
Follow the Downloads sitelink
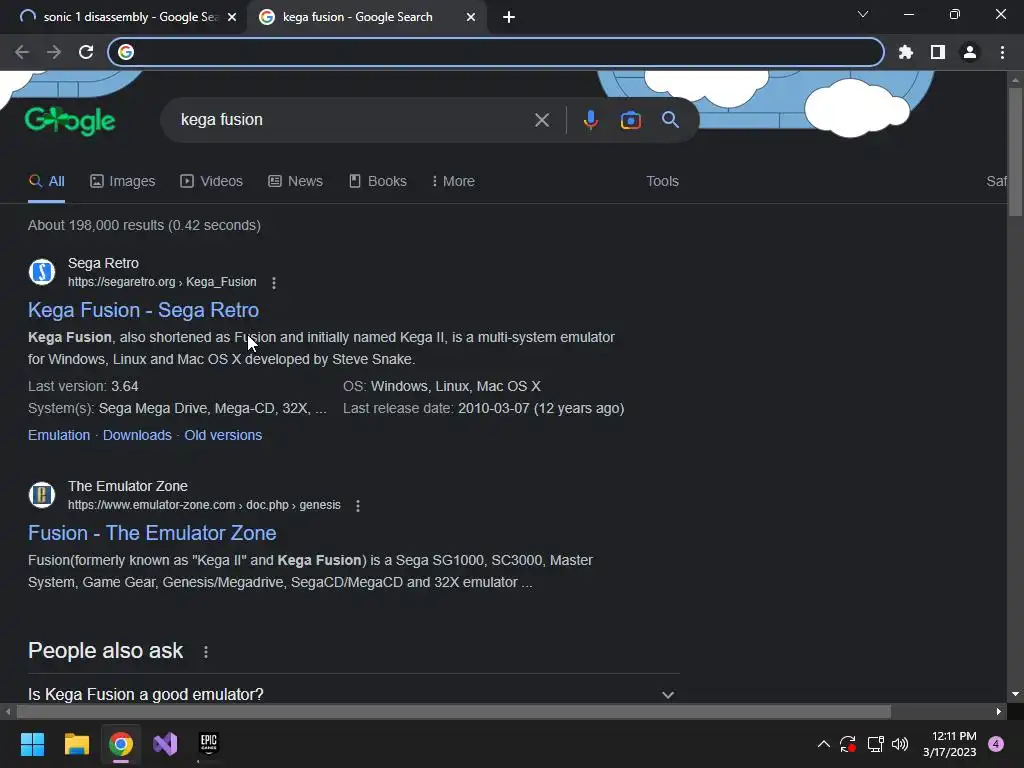[137, 436]
